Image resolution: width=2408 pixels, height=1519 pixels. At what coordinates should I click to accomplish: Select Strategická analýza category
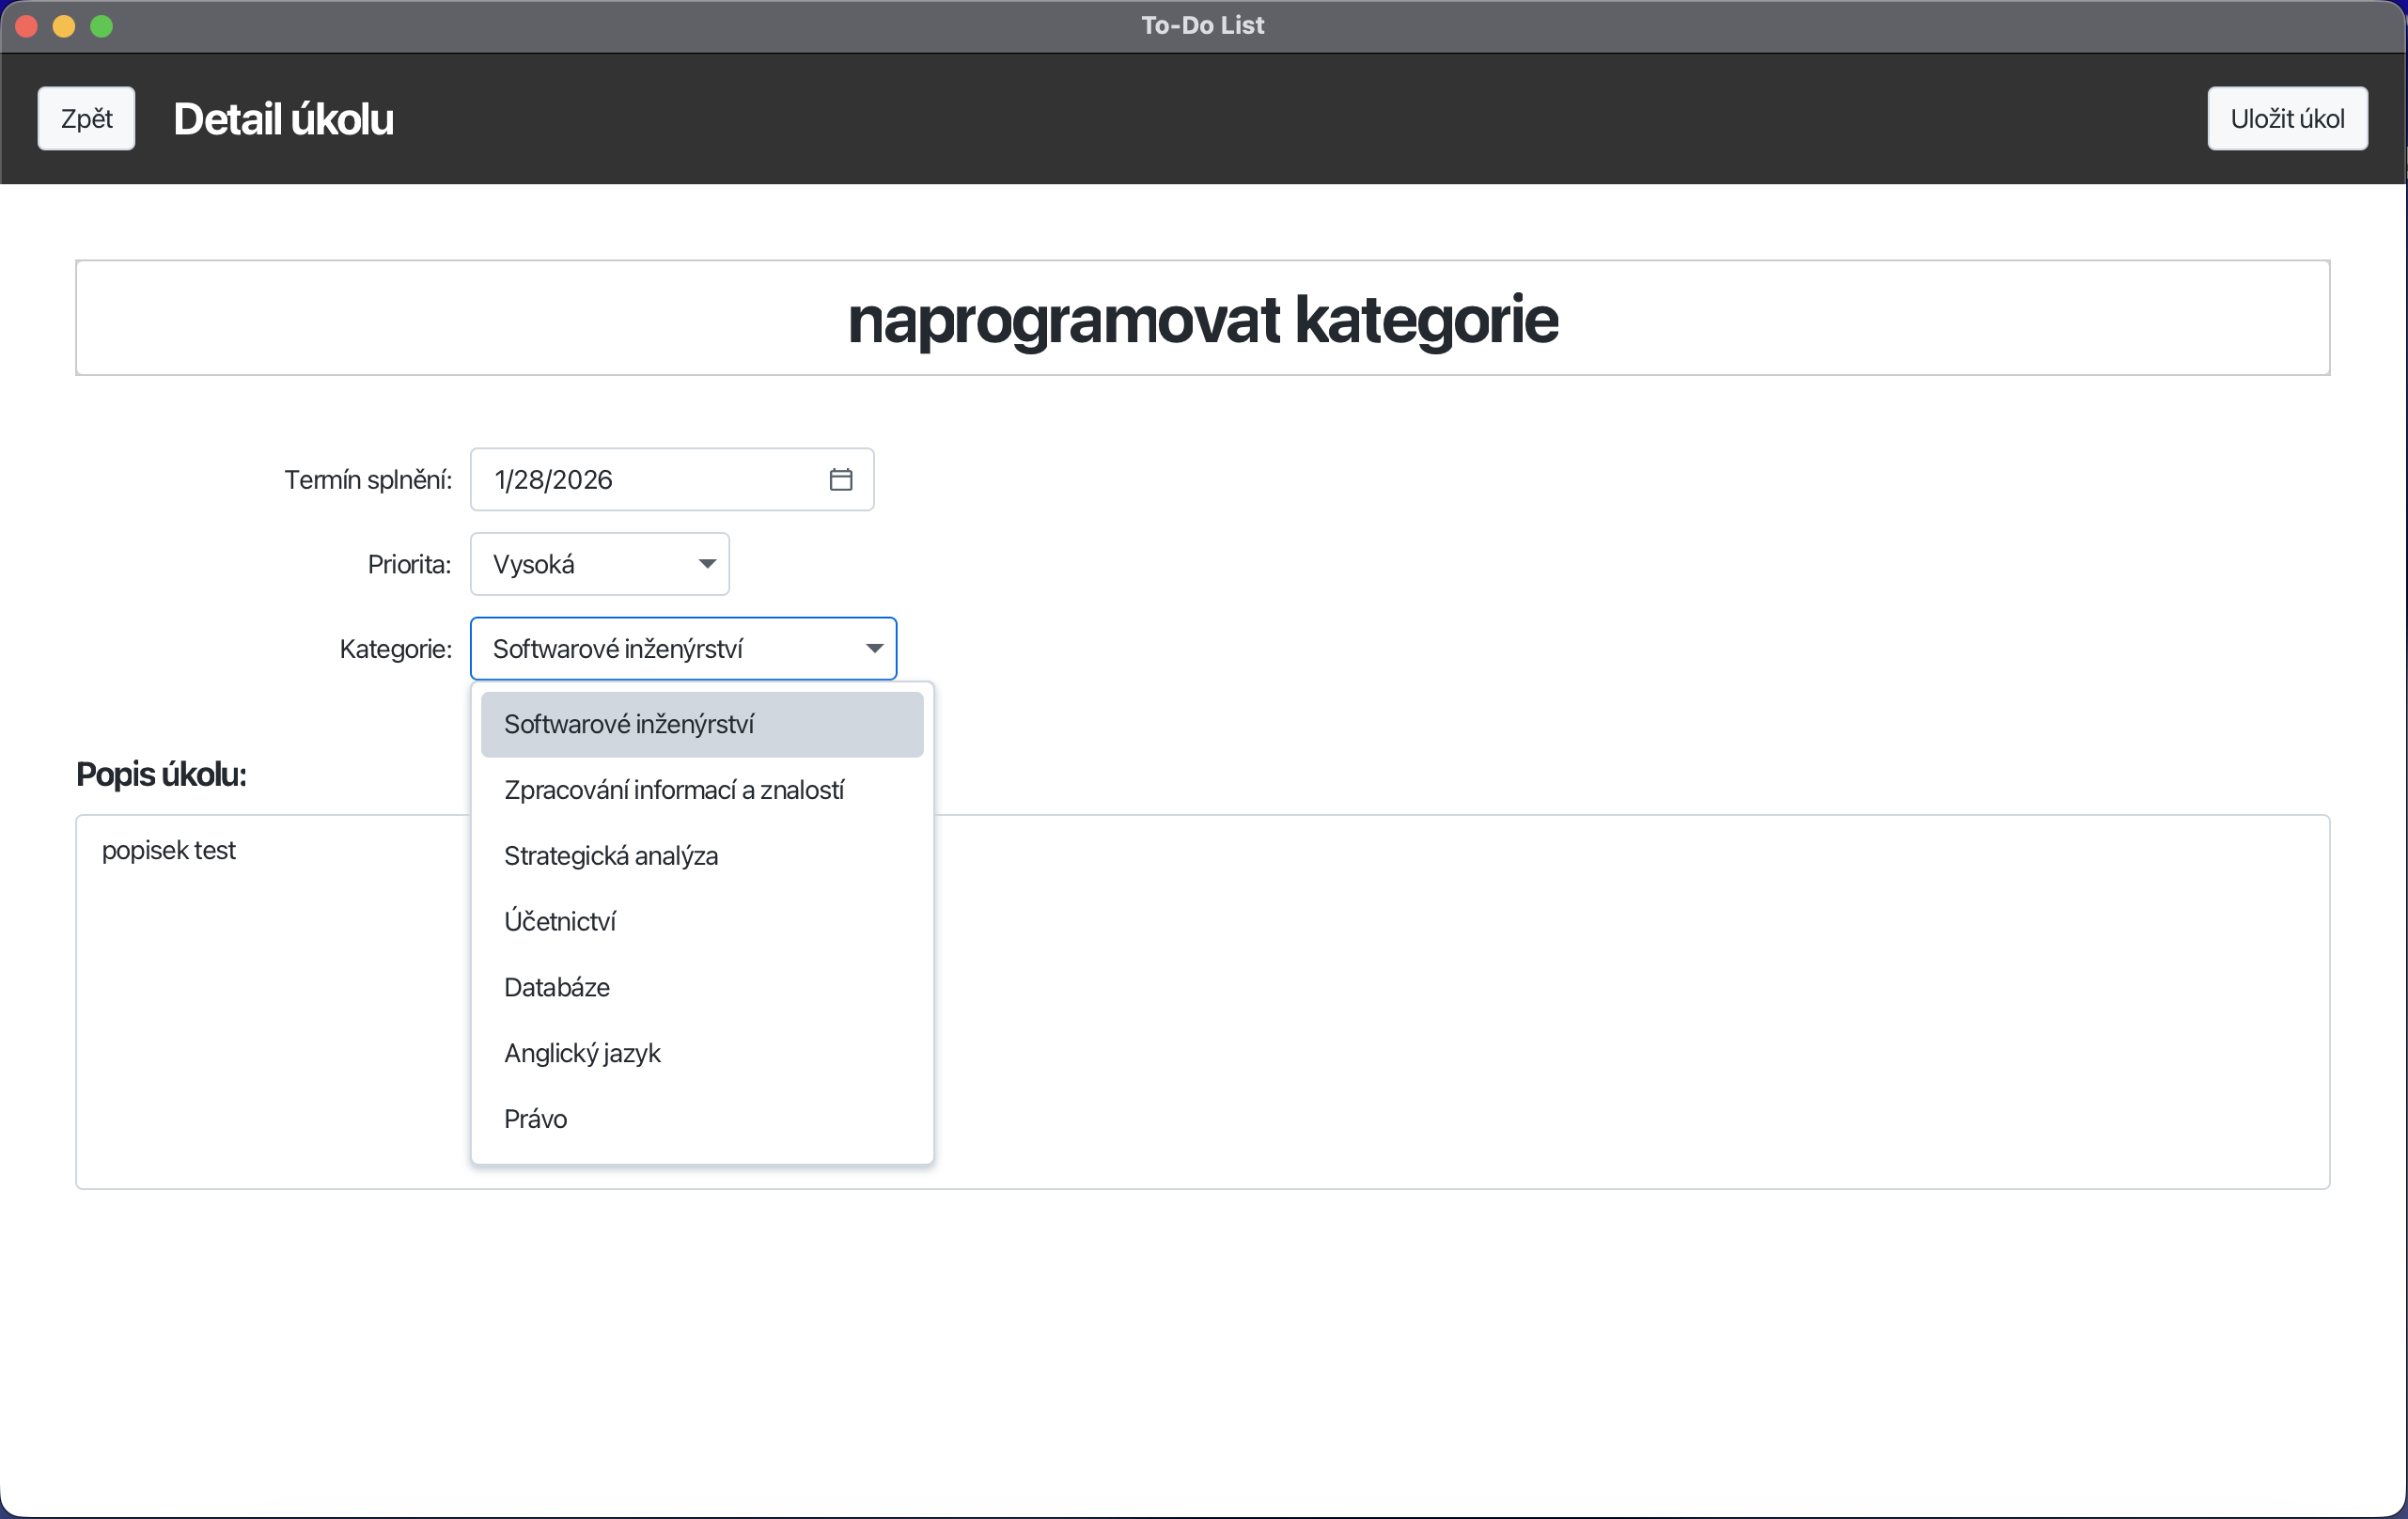tap(610, 856)
